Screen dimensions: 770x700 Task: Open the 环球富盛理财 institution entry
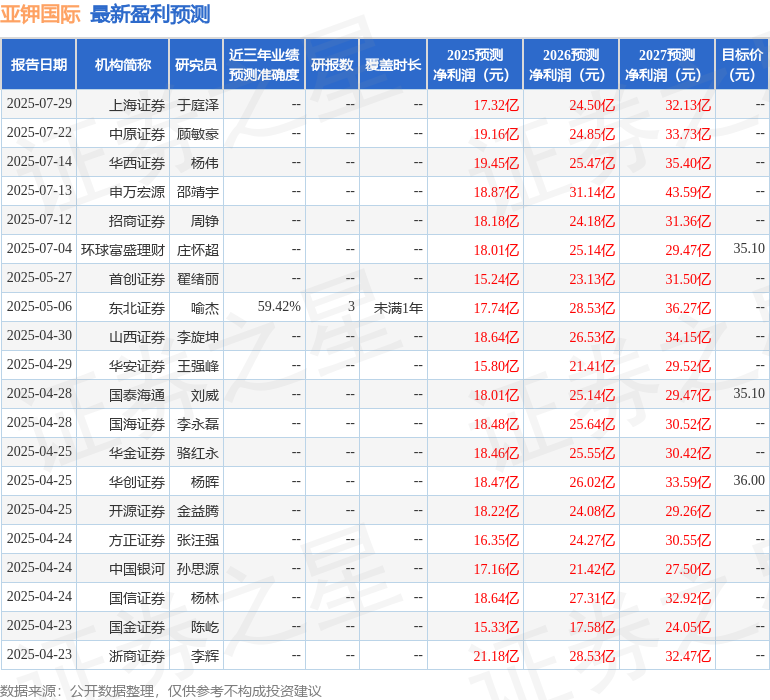tap(123, 249)
